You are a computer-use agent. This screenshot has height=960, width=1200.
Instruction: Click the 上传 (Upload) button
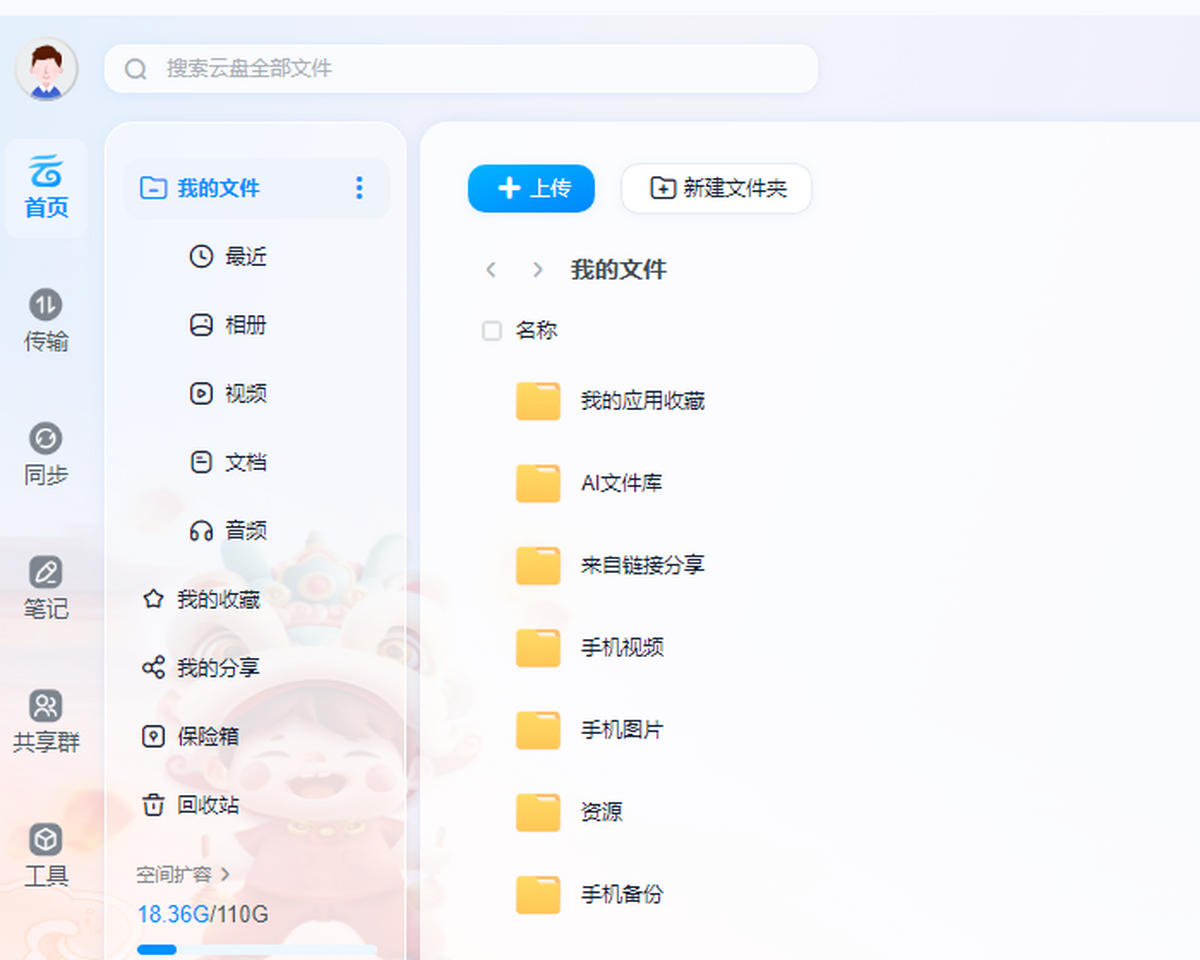[531, 188]
